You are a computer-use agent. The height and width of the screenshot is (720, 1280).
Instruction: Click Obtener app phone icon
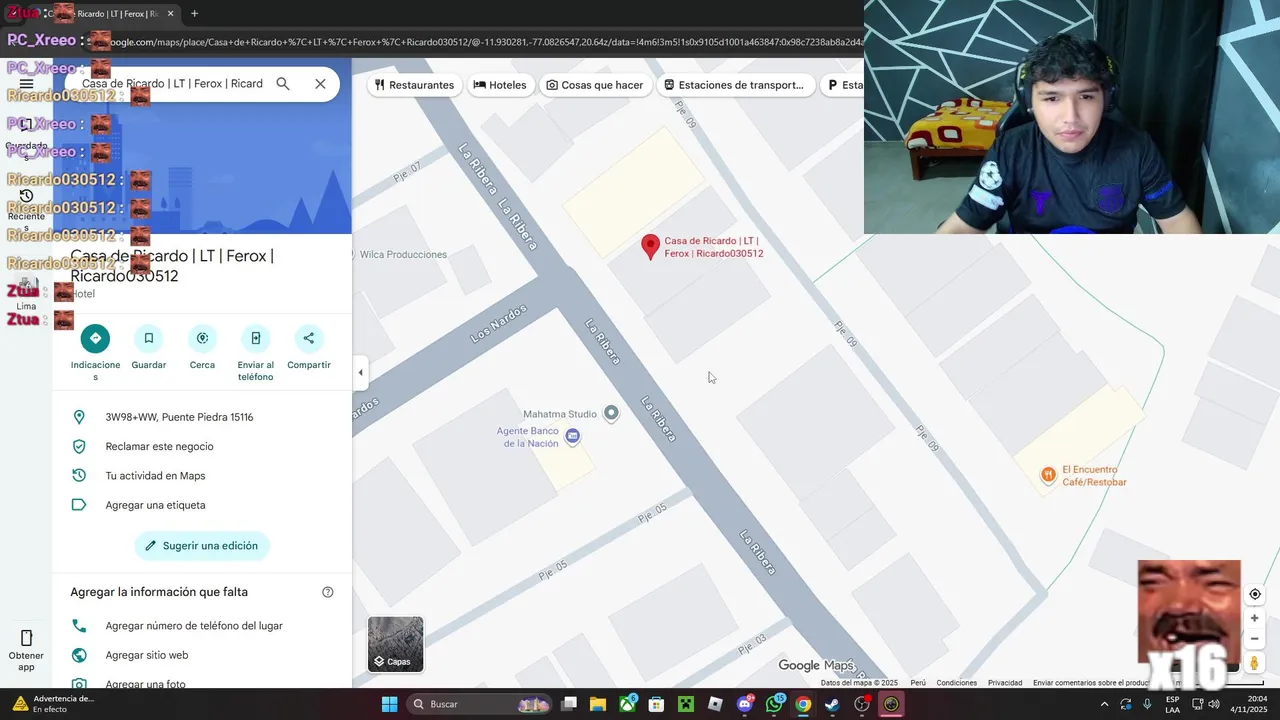[x=27, y=638]
